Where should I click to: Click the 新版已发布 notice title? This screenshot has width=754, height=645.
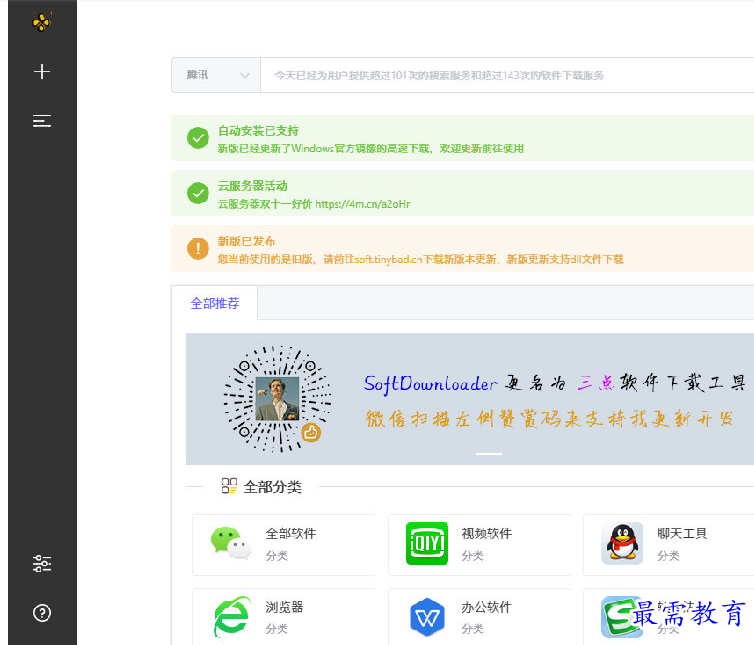246,241
